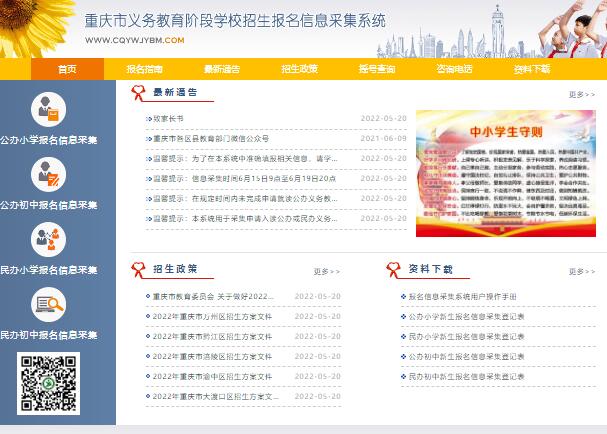The width and height of the screenshot is (607, 434).
Task: Open 民办初中报名信息采集 search icon
Action: [48, 305]
